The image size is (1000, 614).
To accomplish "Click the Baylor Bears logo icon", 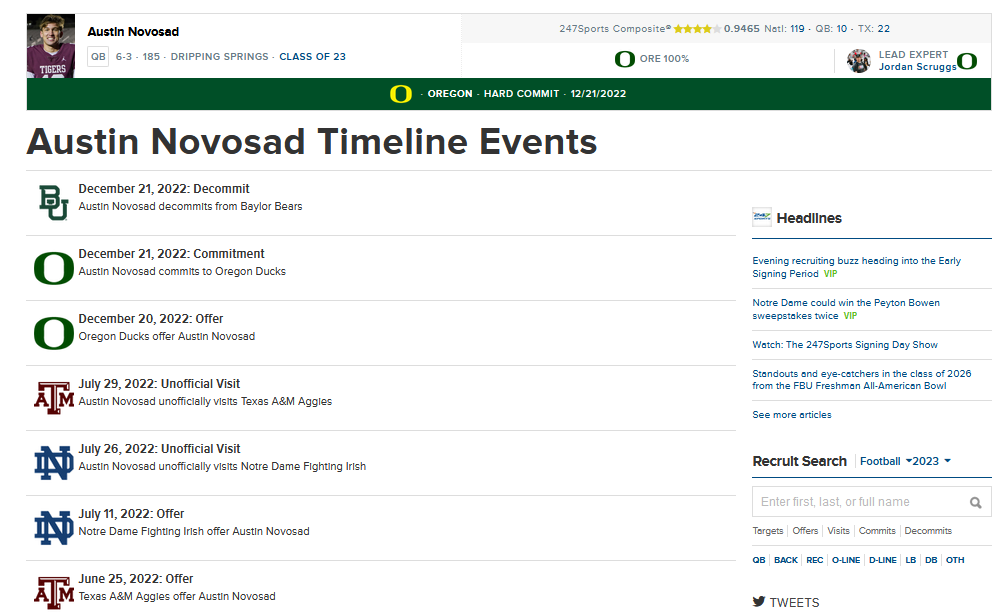I will (x=53, y=202).
